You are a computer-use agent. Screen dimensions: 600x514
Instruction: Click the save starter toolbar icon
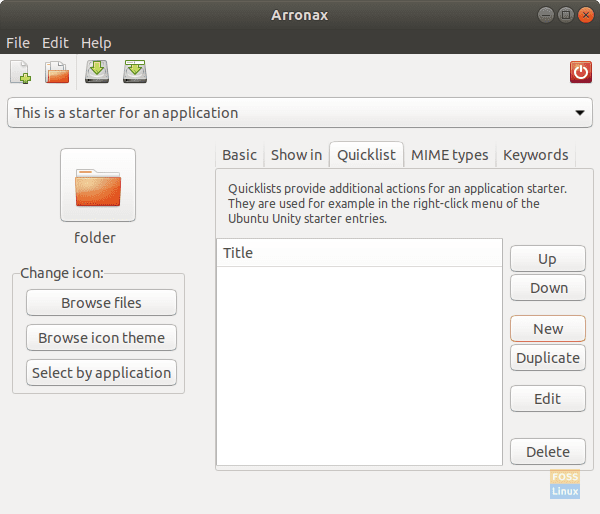pyautogui.click(x=97, y=72)
